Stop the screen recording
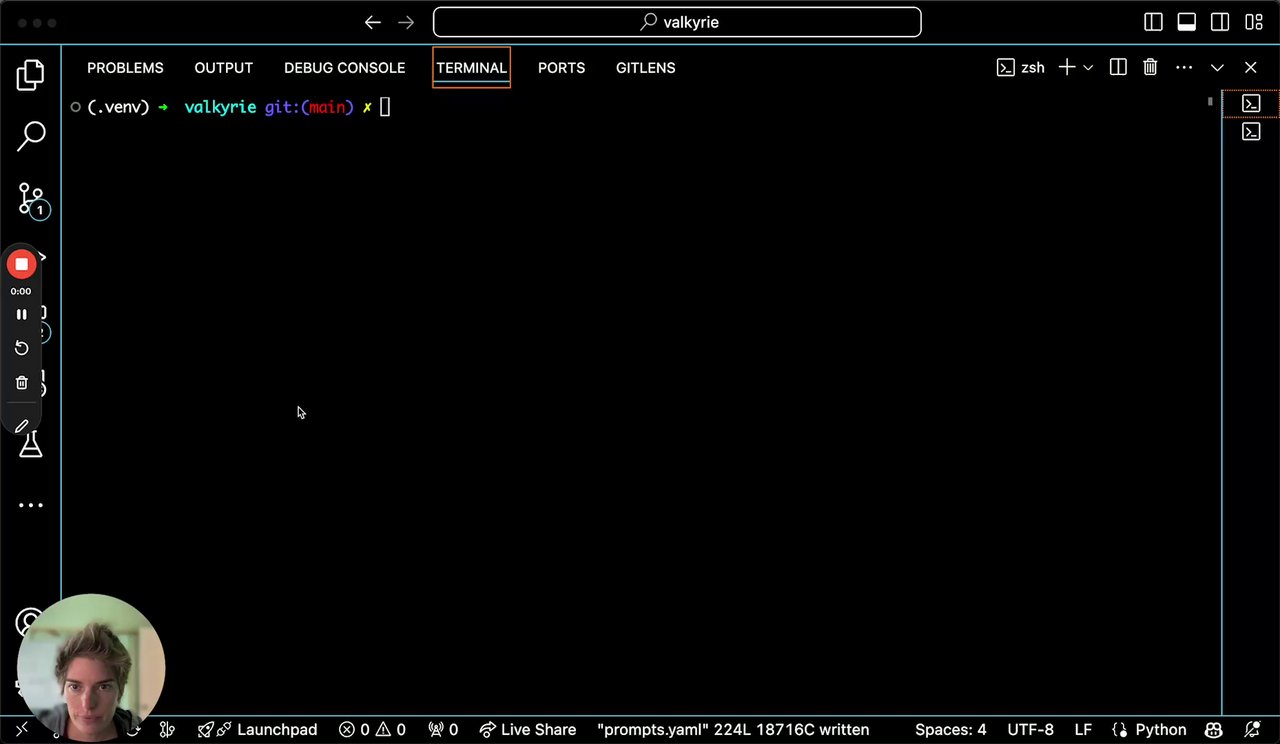Screen dimensions: 1280x744 point(21,264)
